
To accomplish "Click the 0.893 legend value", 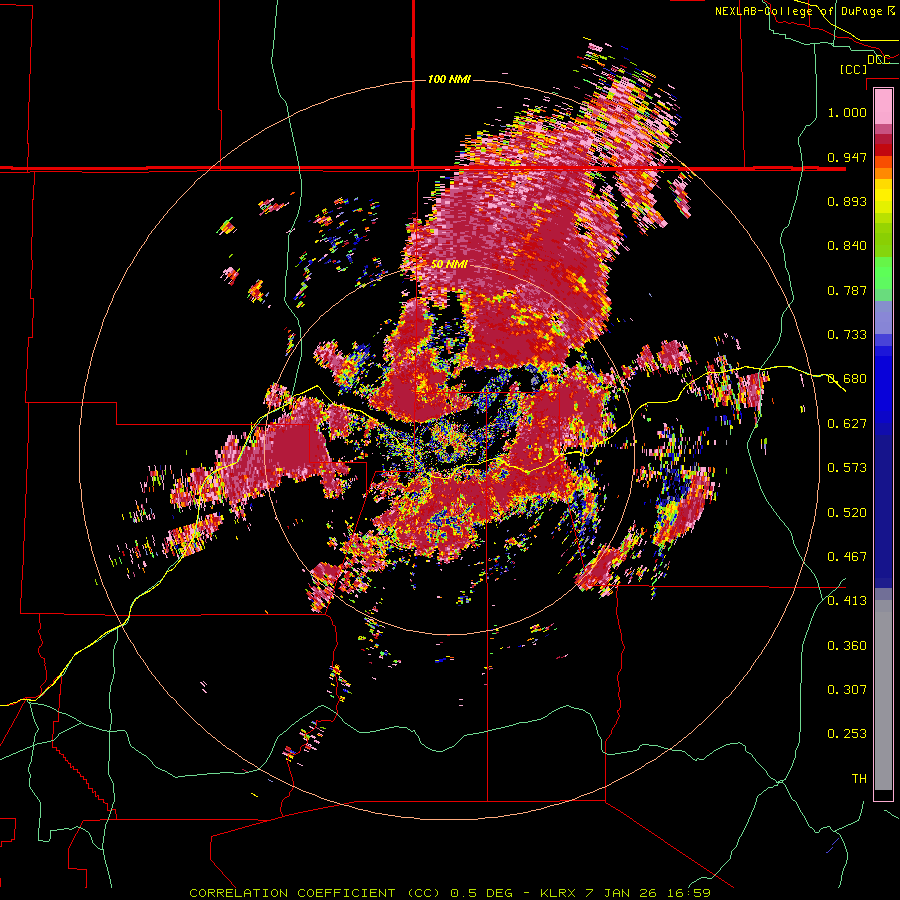I will click(847, 201).
